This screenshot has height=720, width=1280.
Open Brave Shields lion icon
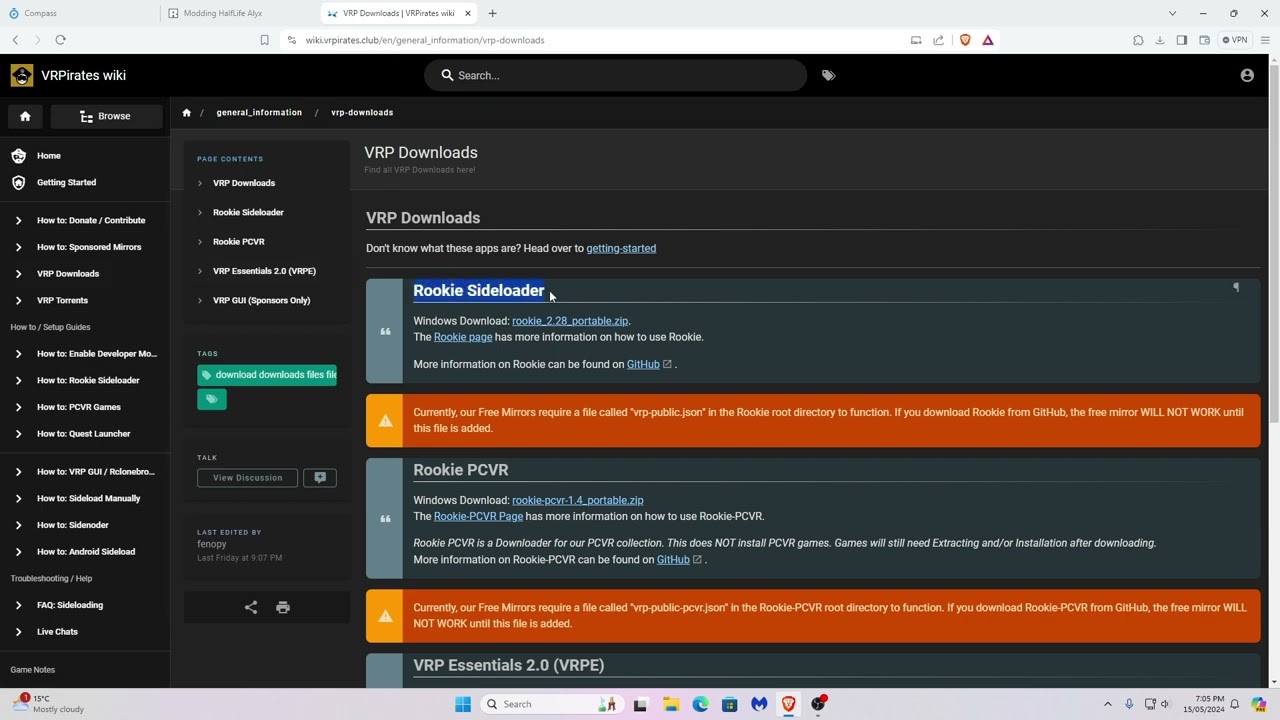[x=965, y=40]
